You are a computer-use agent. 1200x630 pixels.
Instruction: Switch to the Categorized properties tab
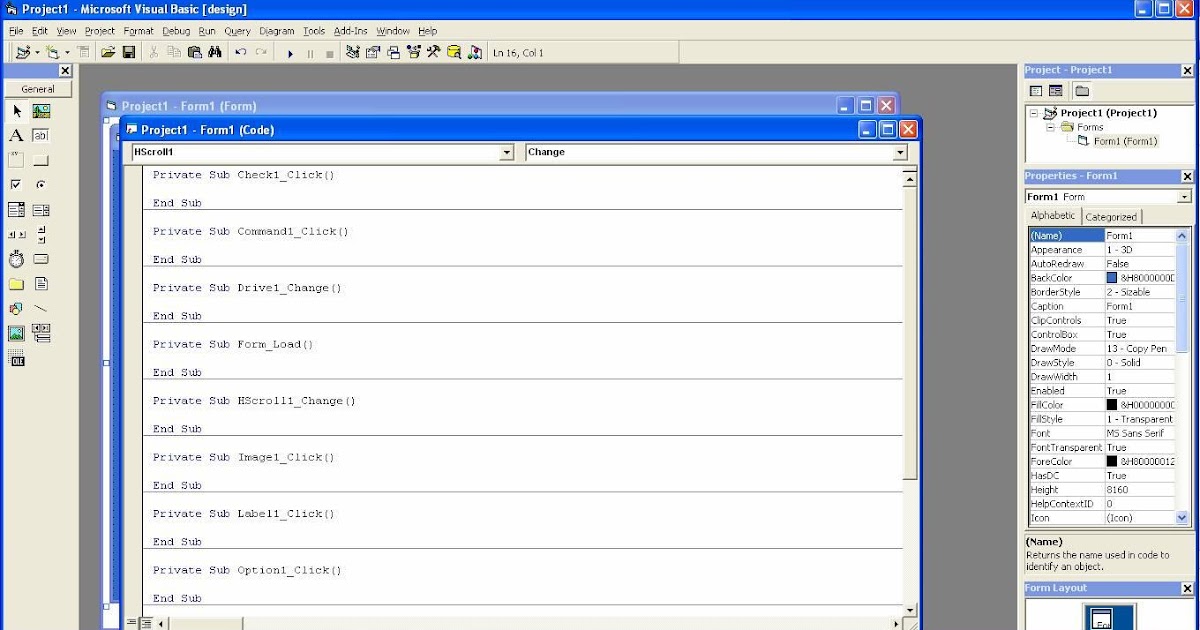click(1111, 215)
